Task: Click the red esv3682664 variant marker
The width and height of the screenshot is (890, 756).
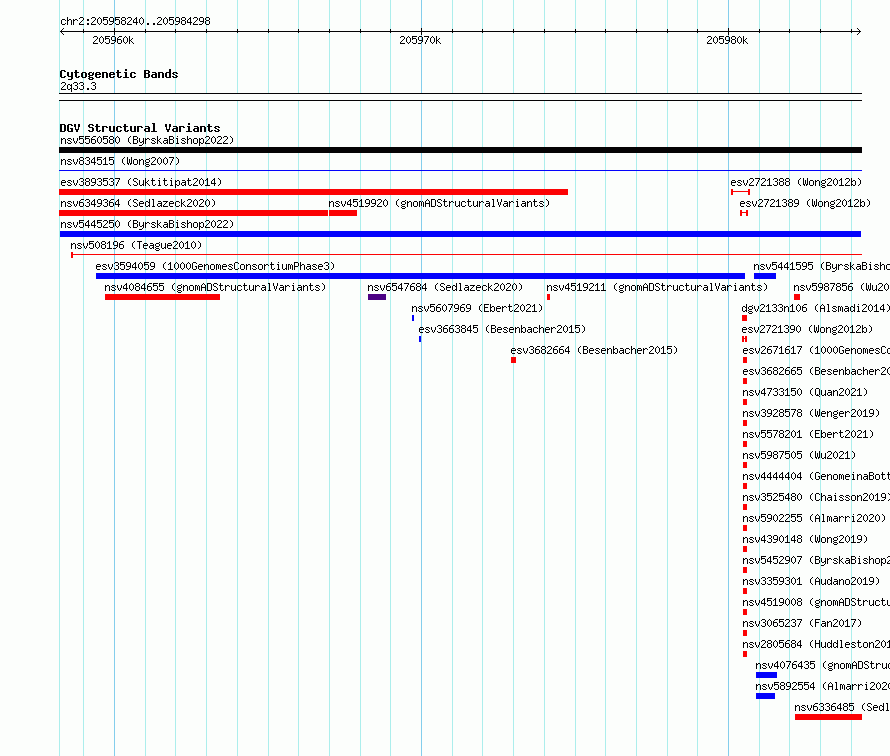Action: (x=514, y=360)
